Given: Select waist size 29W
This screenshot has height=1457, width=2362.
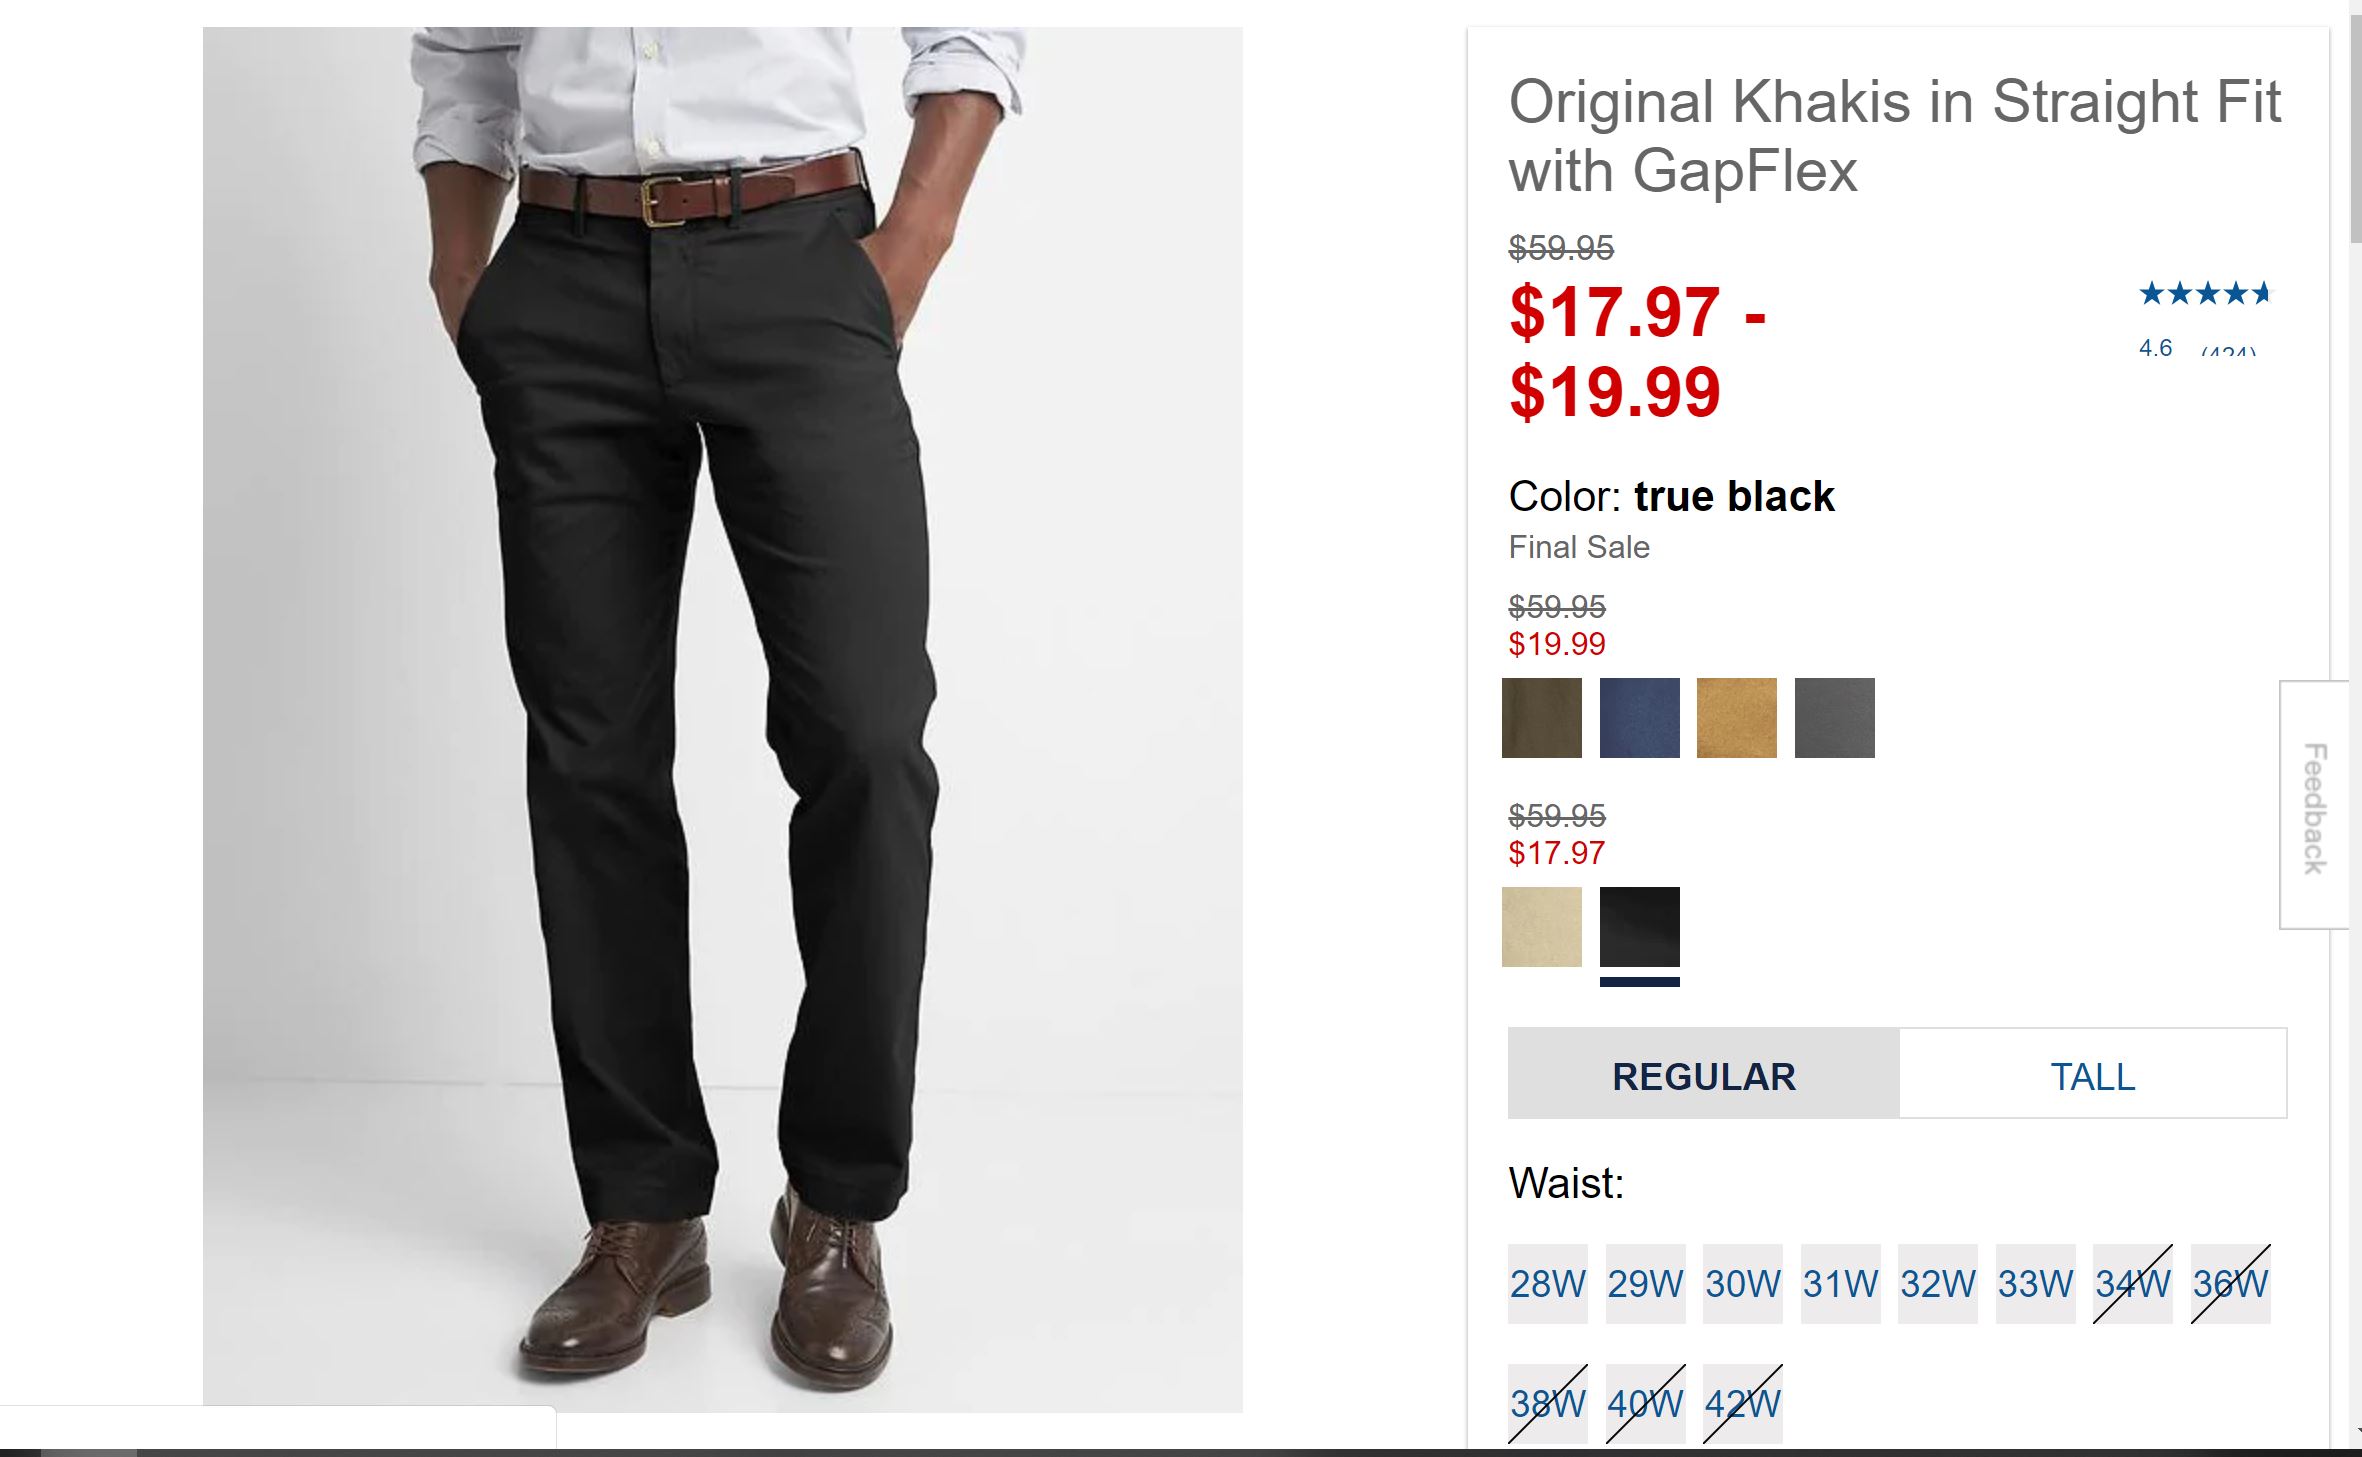Looking at the screenshot, I should [1645, 1283].
